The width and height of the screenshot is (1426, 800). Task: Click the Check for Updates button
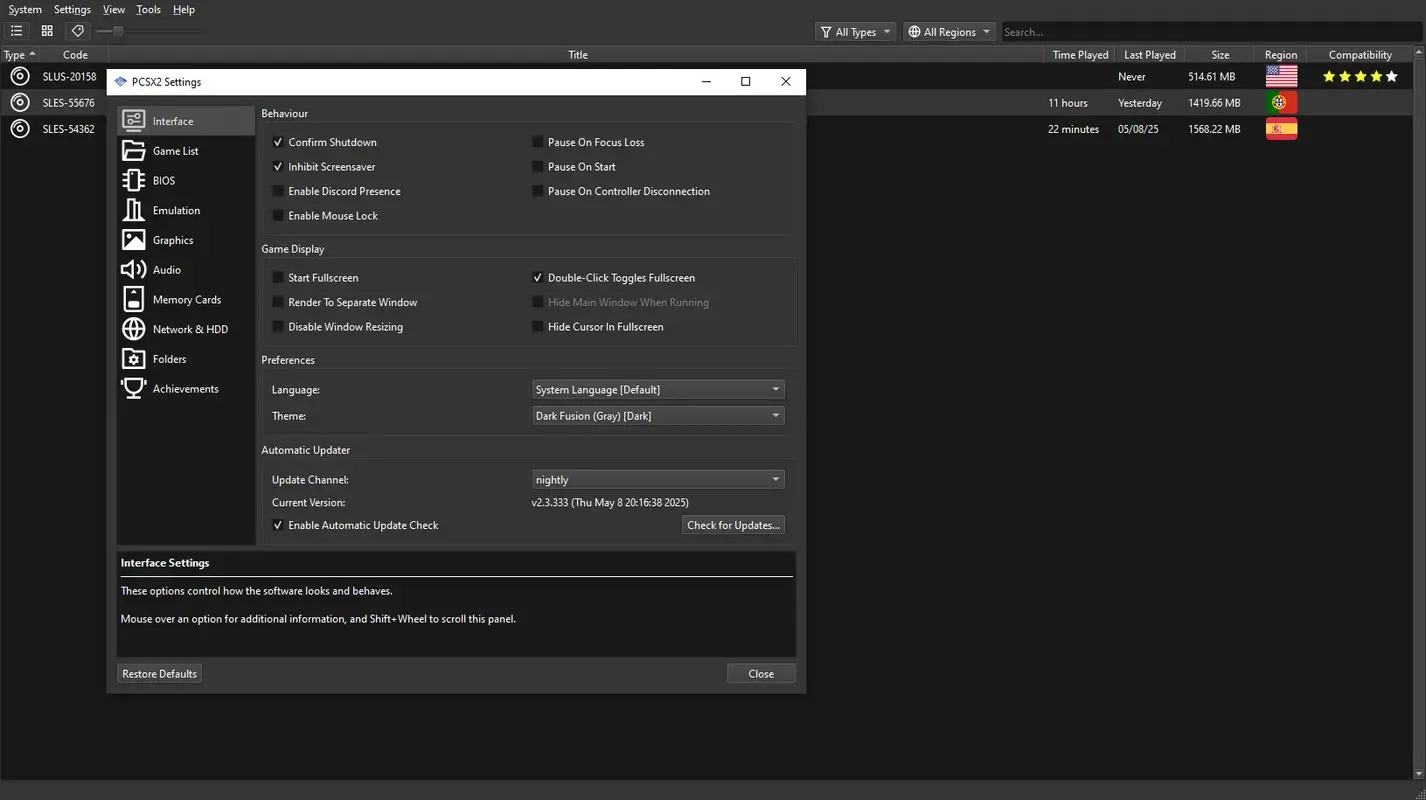(x=733, y=524)
